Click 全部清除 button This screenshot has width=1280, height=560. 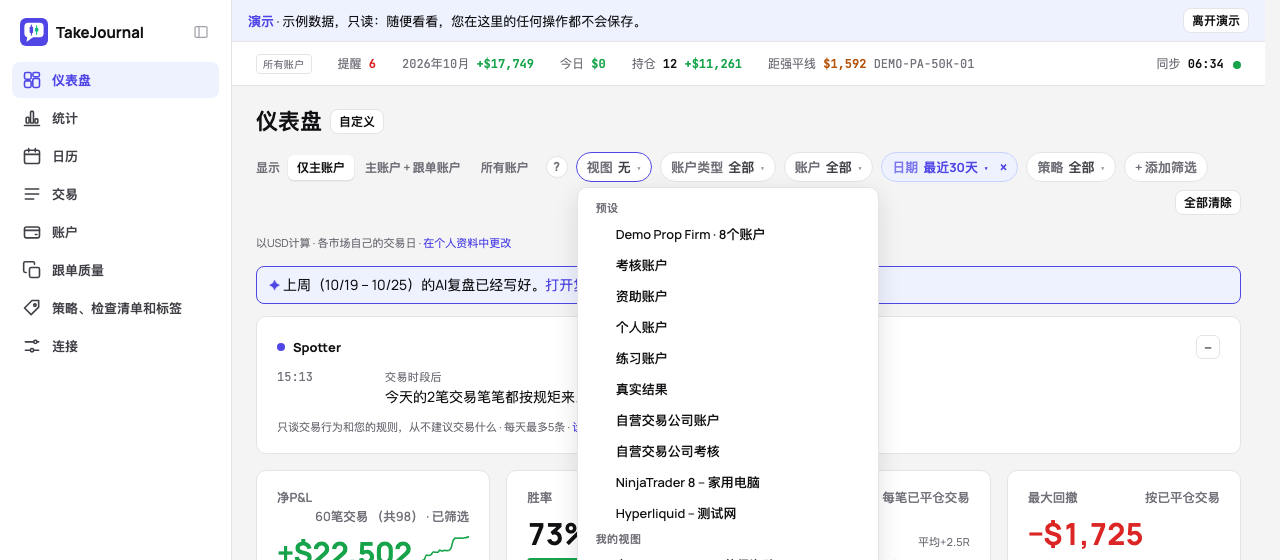pyautogui.click(x=1208, y=202)
